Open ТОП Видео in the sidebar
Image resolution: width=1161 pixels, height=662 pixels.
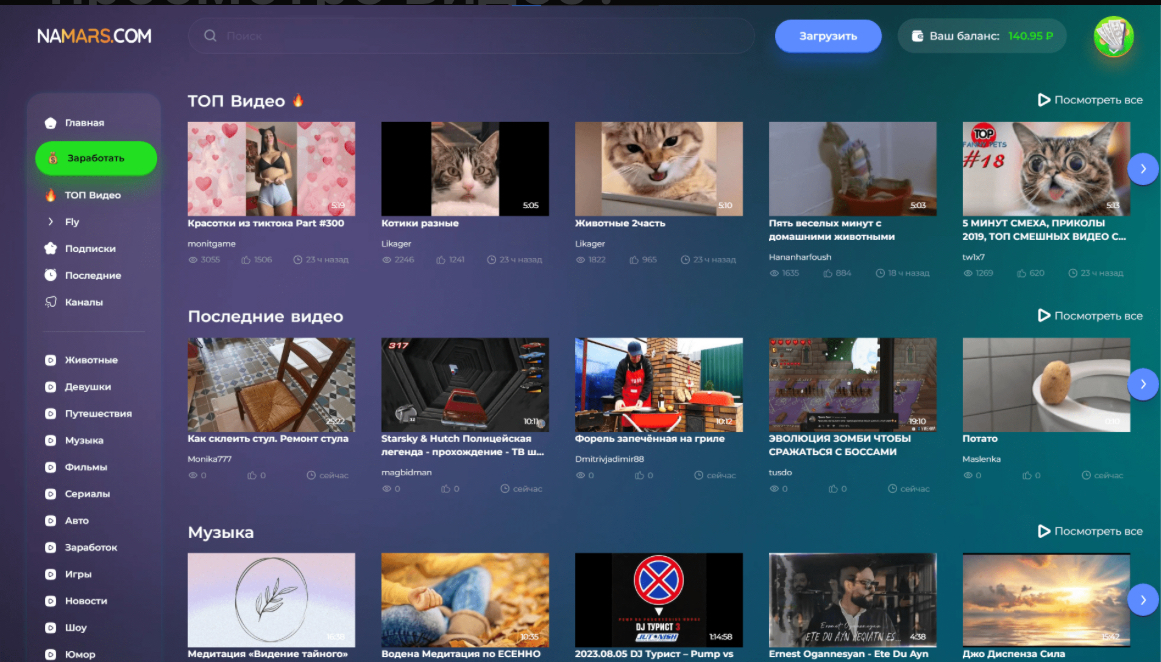click(94, 195)
